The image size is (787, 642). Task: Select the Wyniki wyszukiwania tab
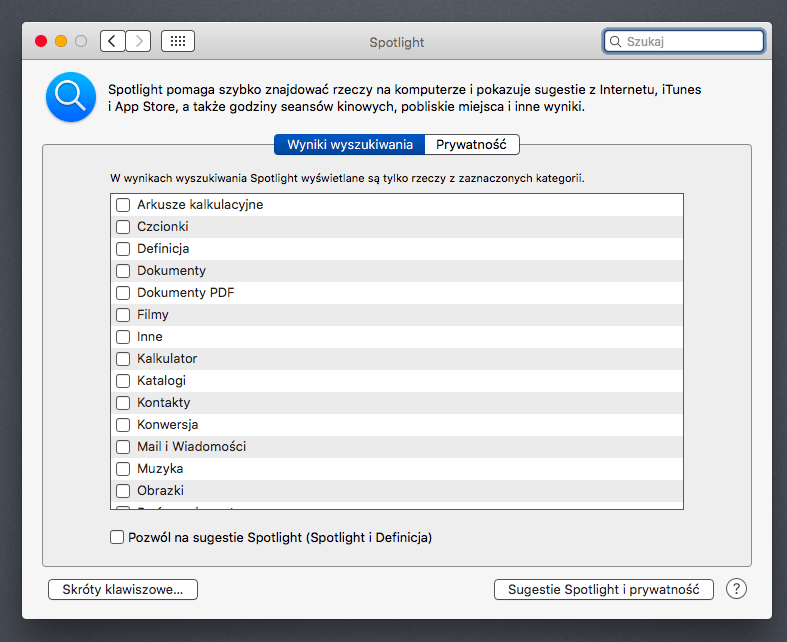click(x=350, y=144)
